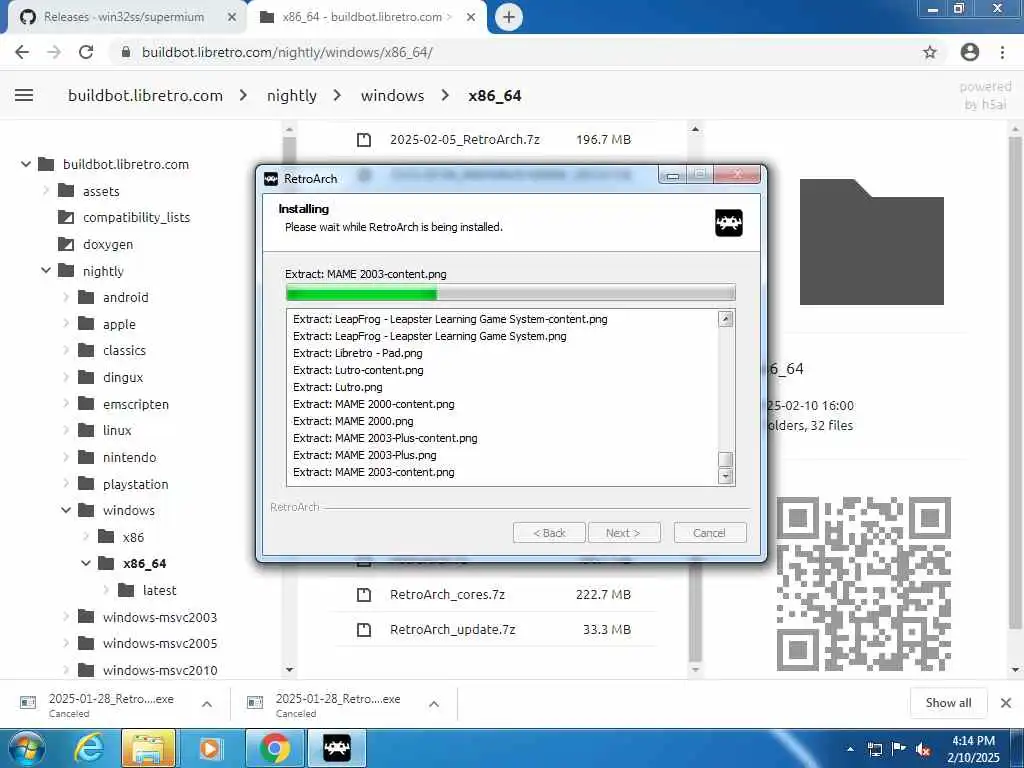Launch Internet Explorer from taskbar
The image size is (1024, 768).
click(x=88, y=748)
